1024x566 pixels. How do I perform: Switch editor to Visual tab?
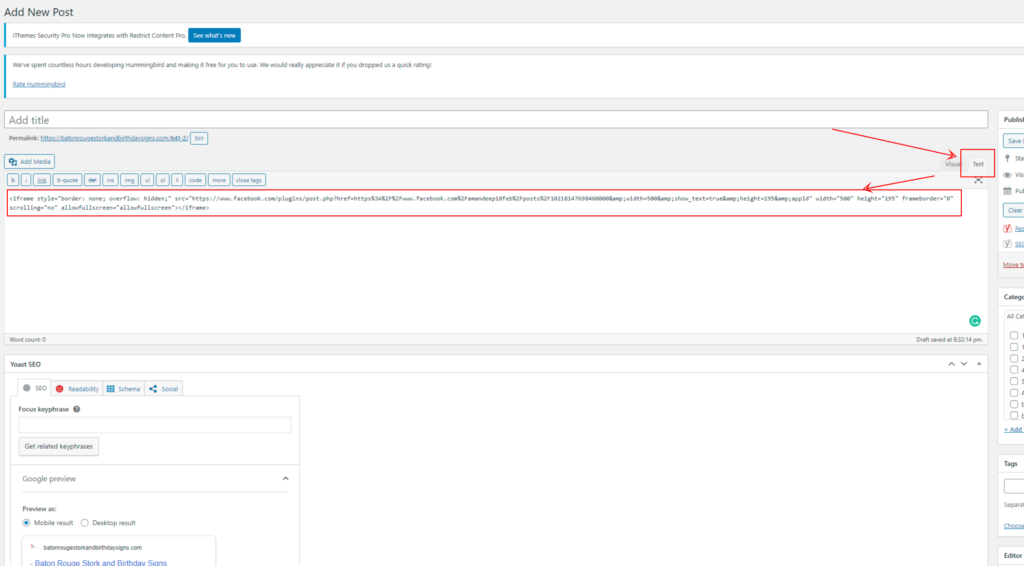[952, 164]
